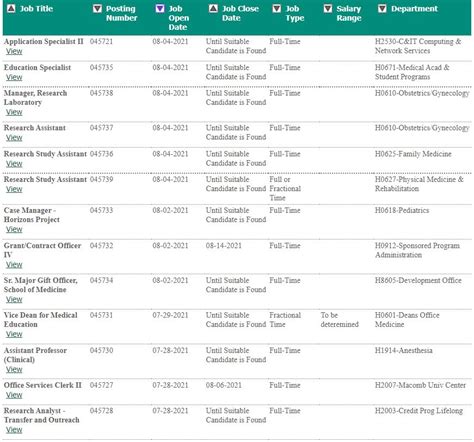Select the job title Office Services Clerk II
Image resolution: width=474 pixels, height=442 pixels.
coord(43,385)
